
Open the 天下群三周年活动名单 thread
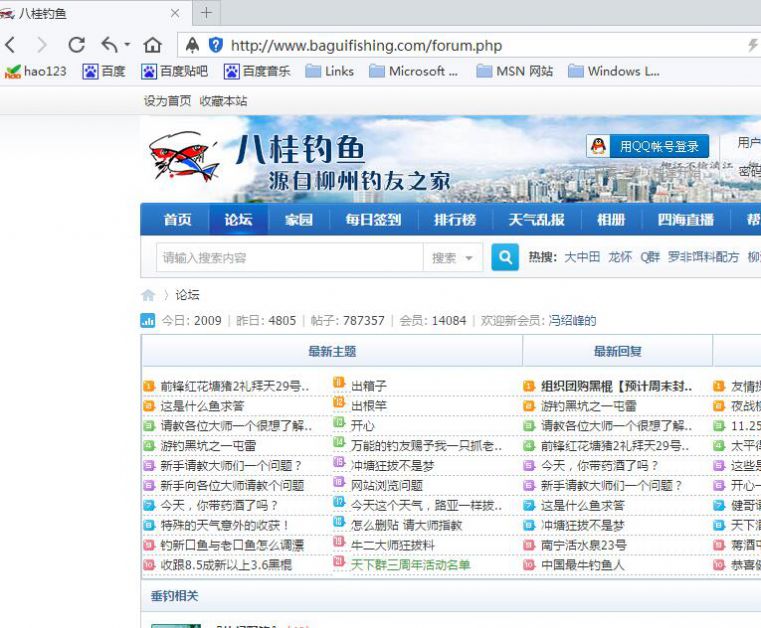[410, 565]
